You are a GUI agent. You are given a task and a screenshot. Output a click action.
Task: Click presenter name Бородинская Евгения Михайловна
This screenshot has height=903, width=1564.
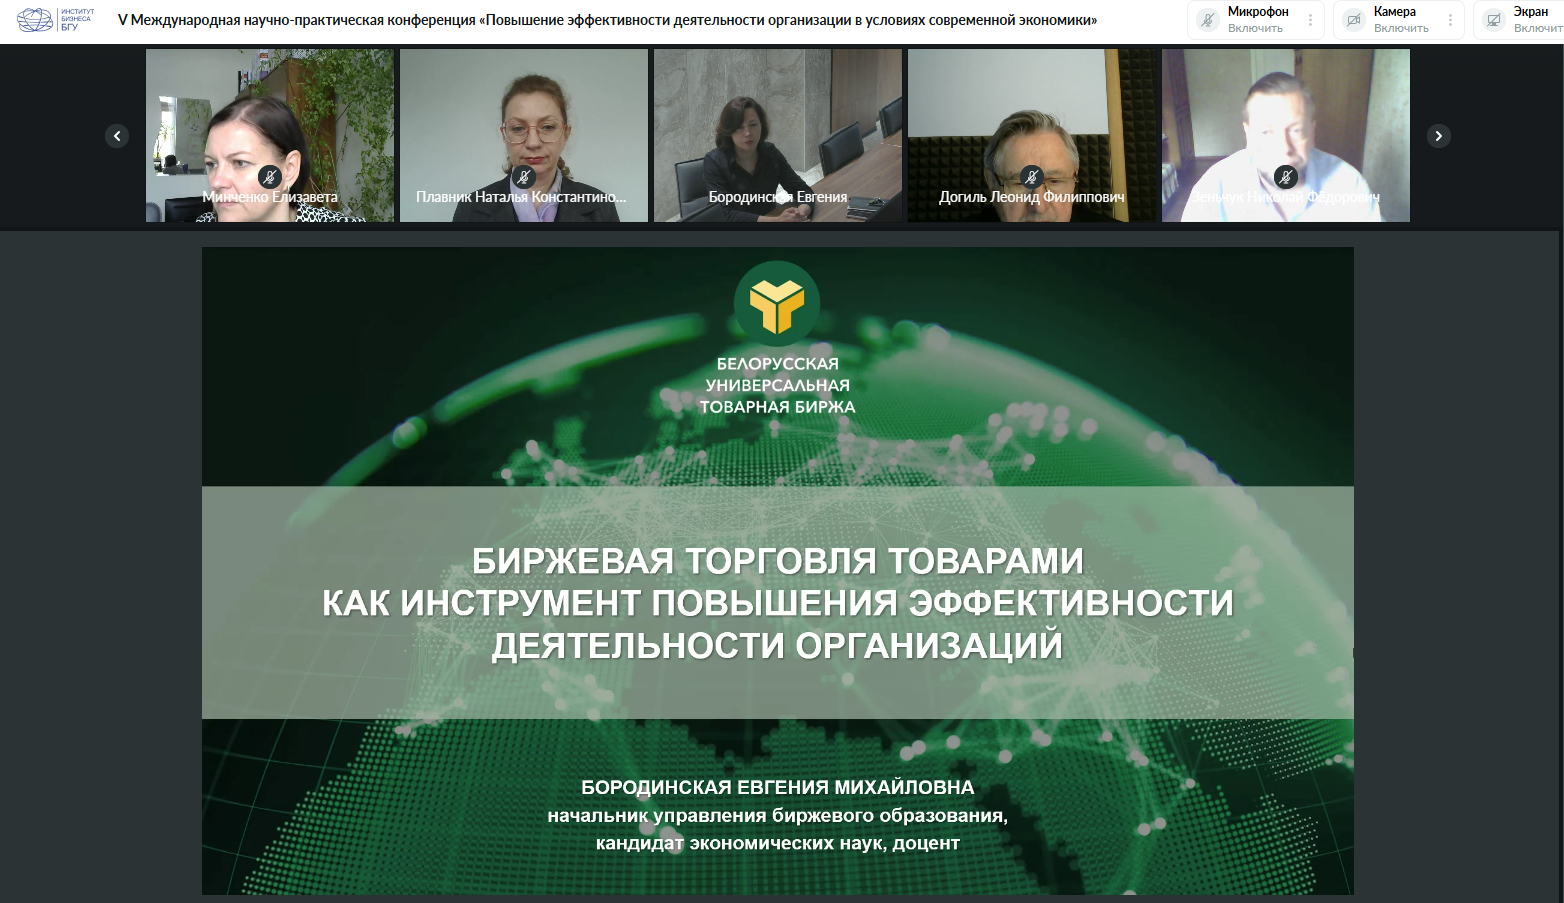click(x=777, y=787)
